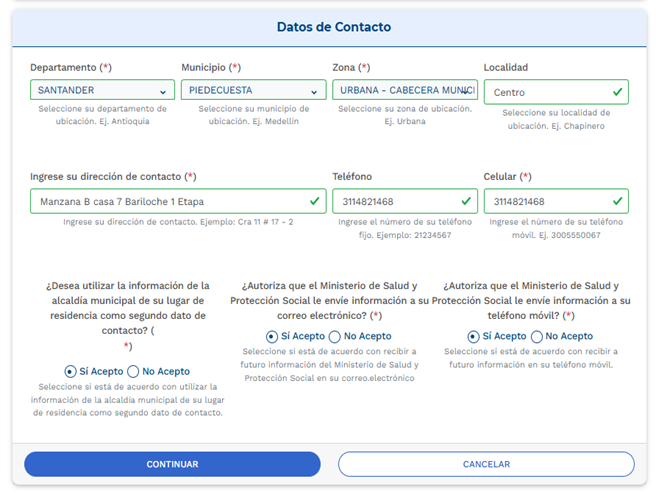Click the Localidad label
Screen dimensions: 656x494
pyautogui.click(x=506, y=67)
